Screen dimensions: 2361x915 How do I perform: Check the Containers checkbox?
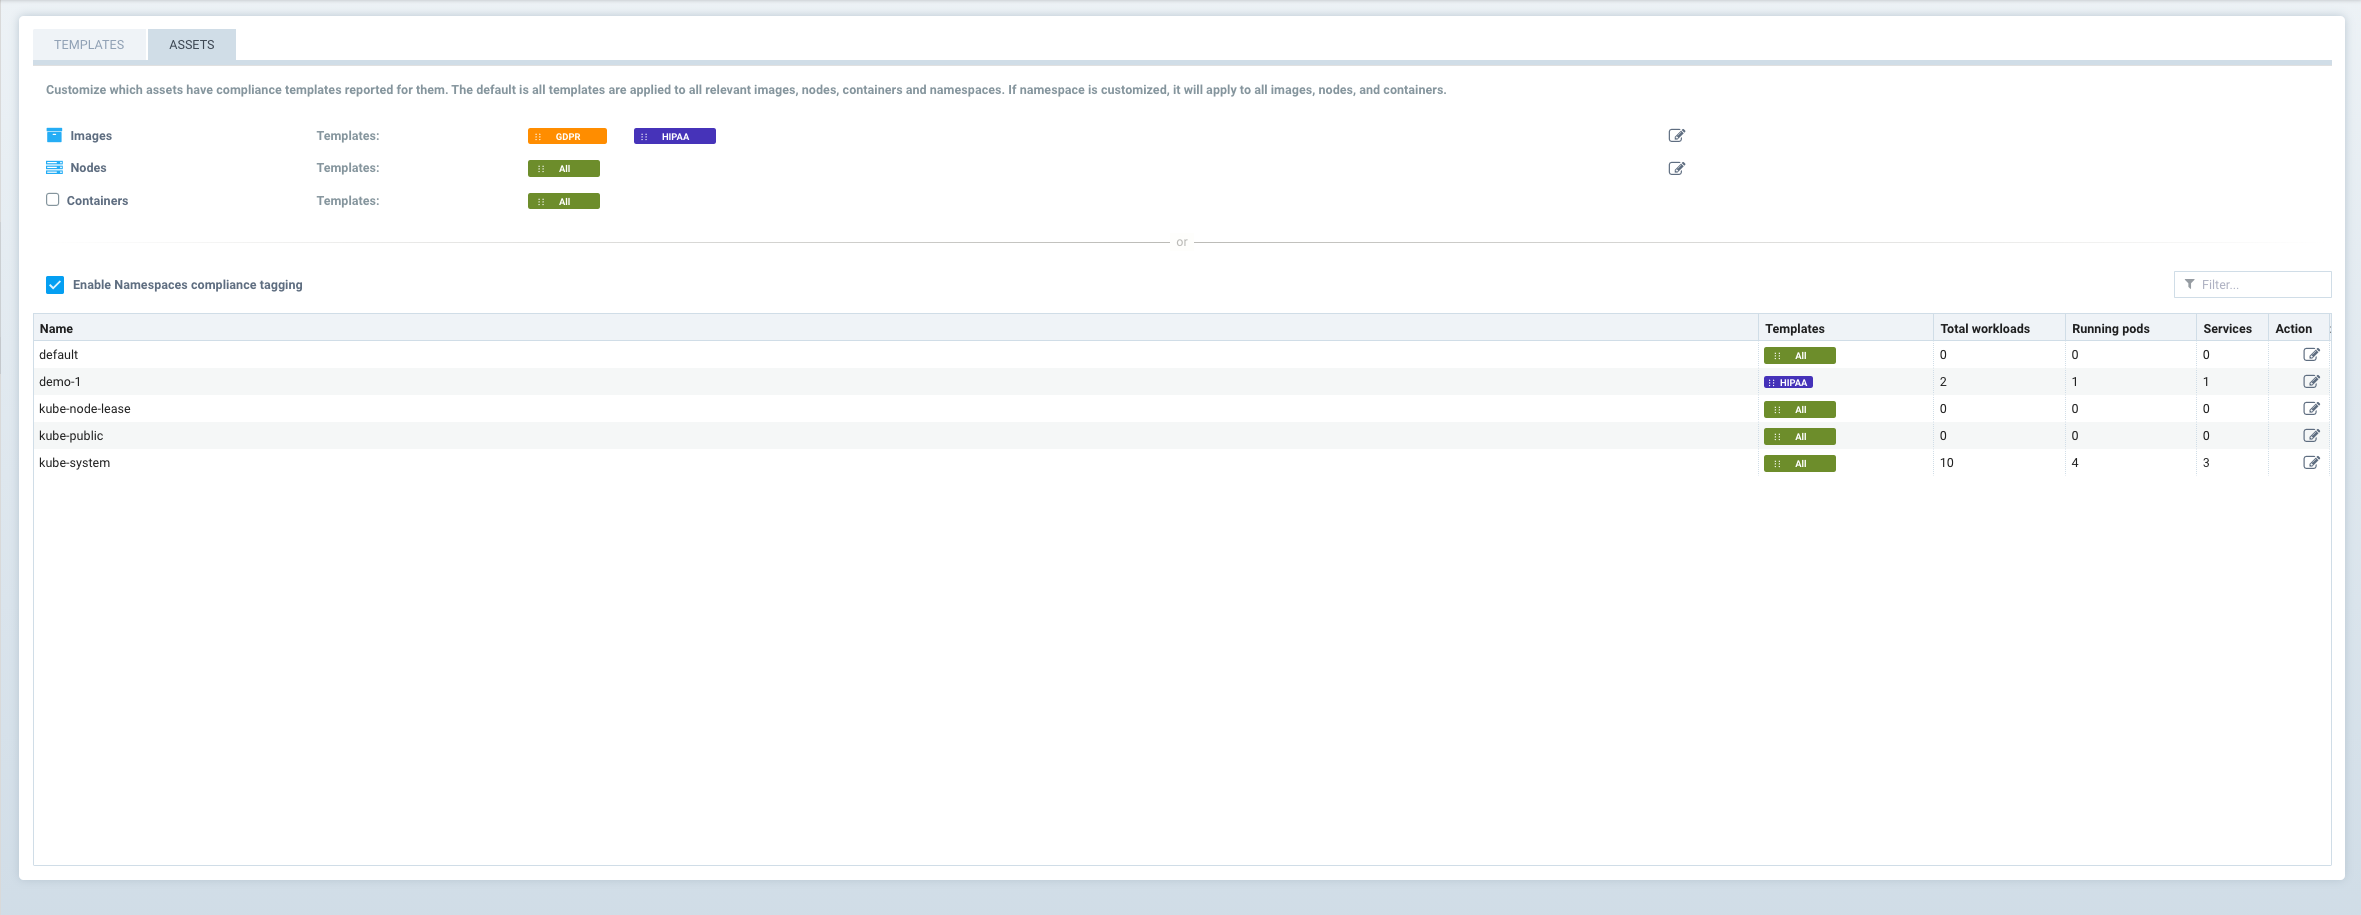tap(52, 199)
